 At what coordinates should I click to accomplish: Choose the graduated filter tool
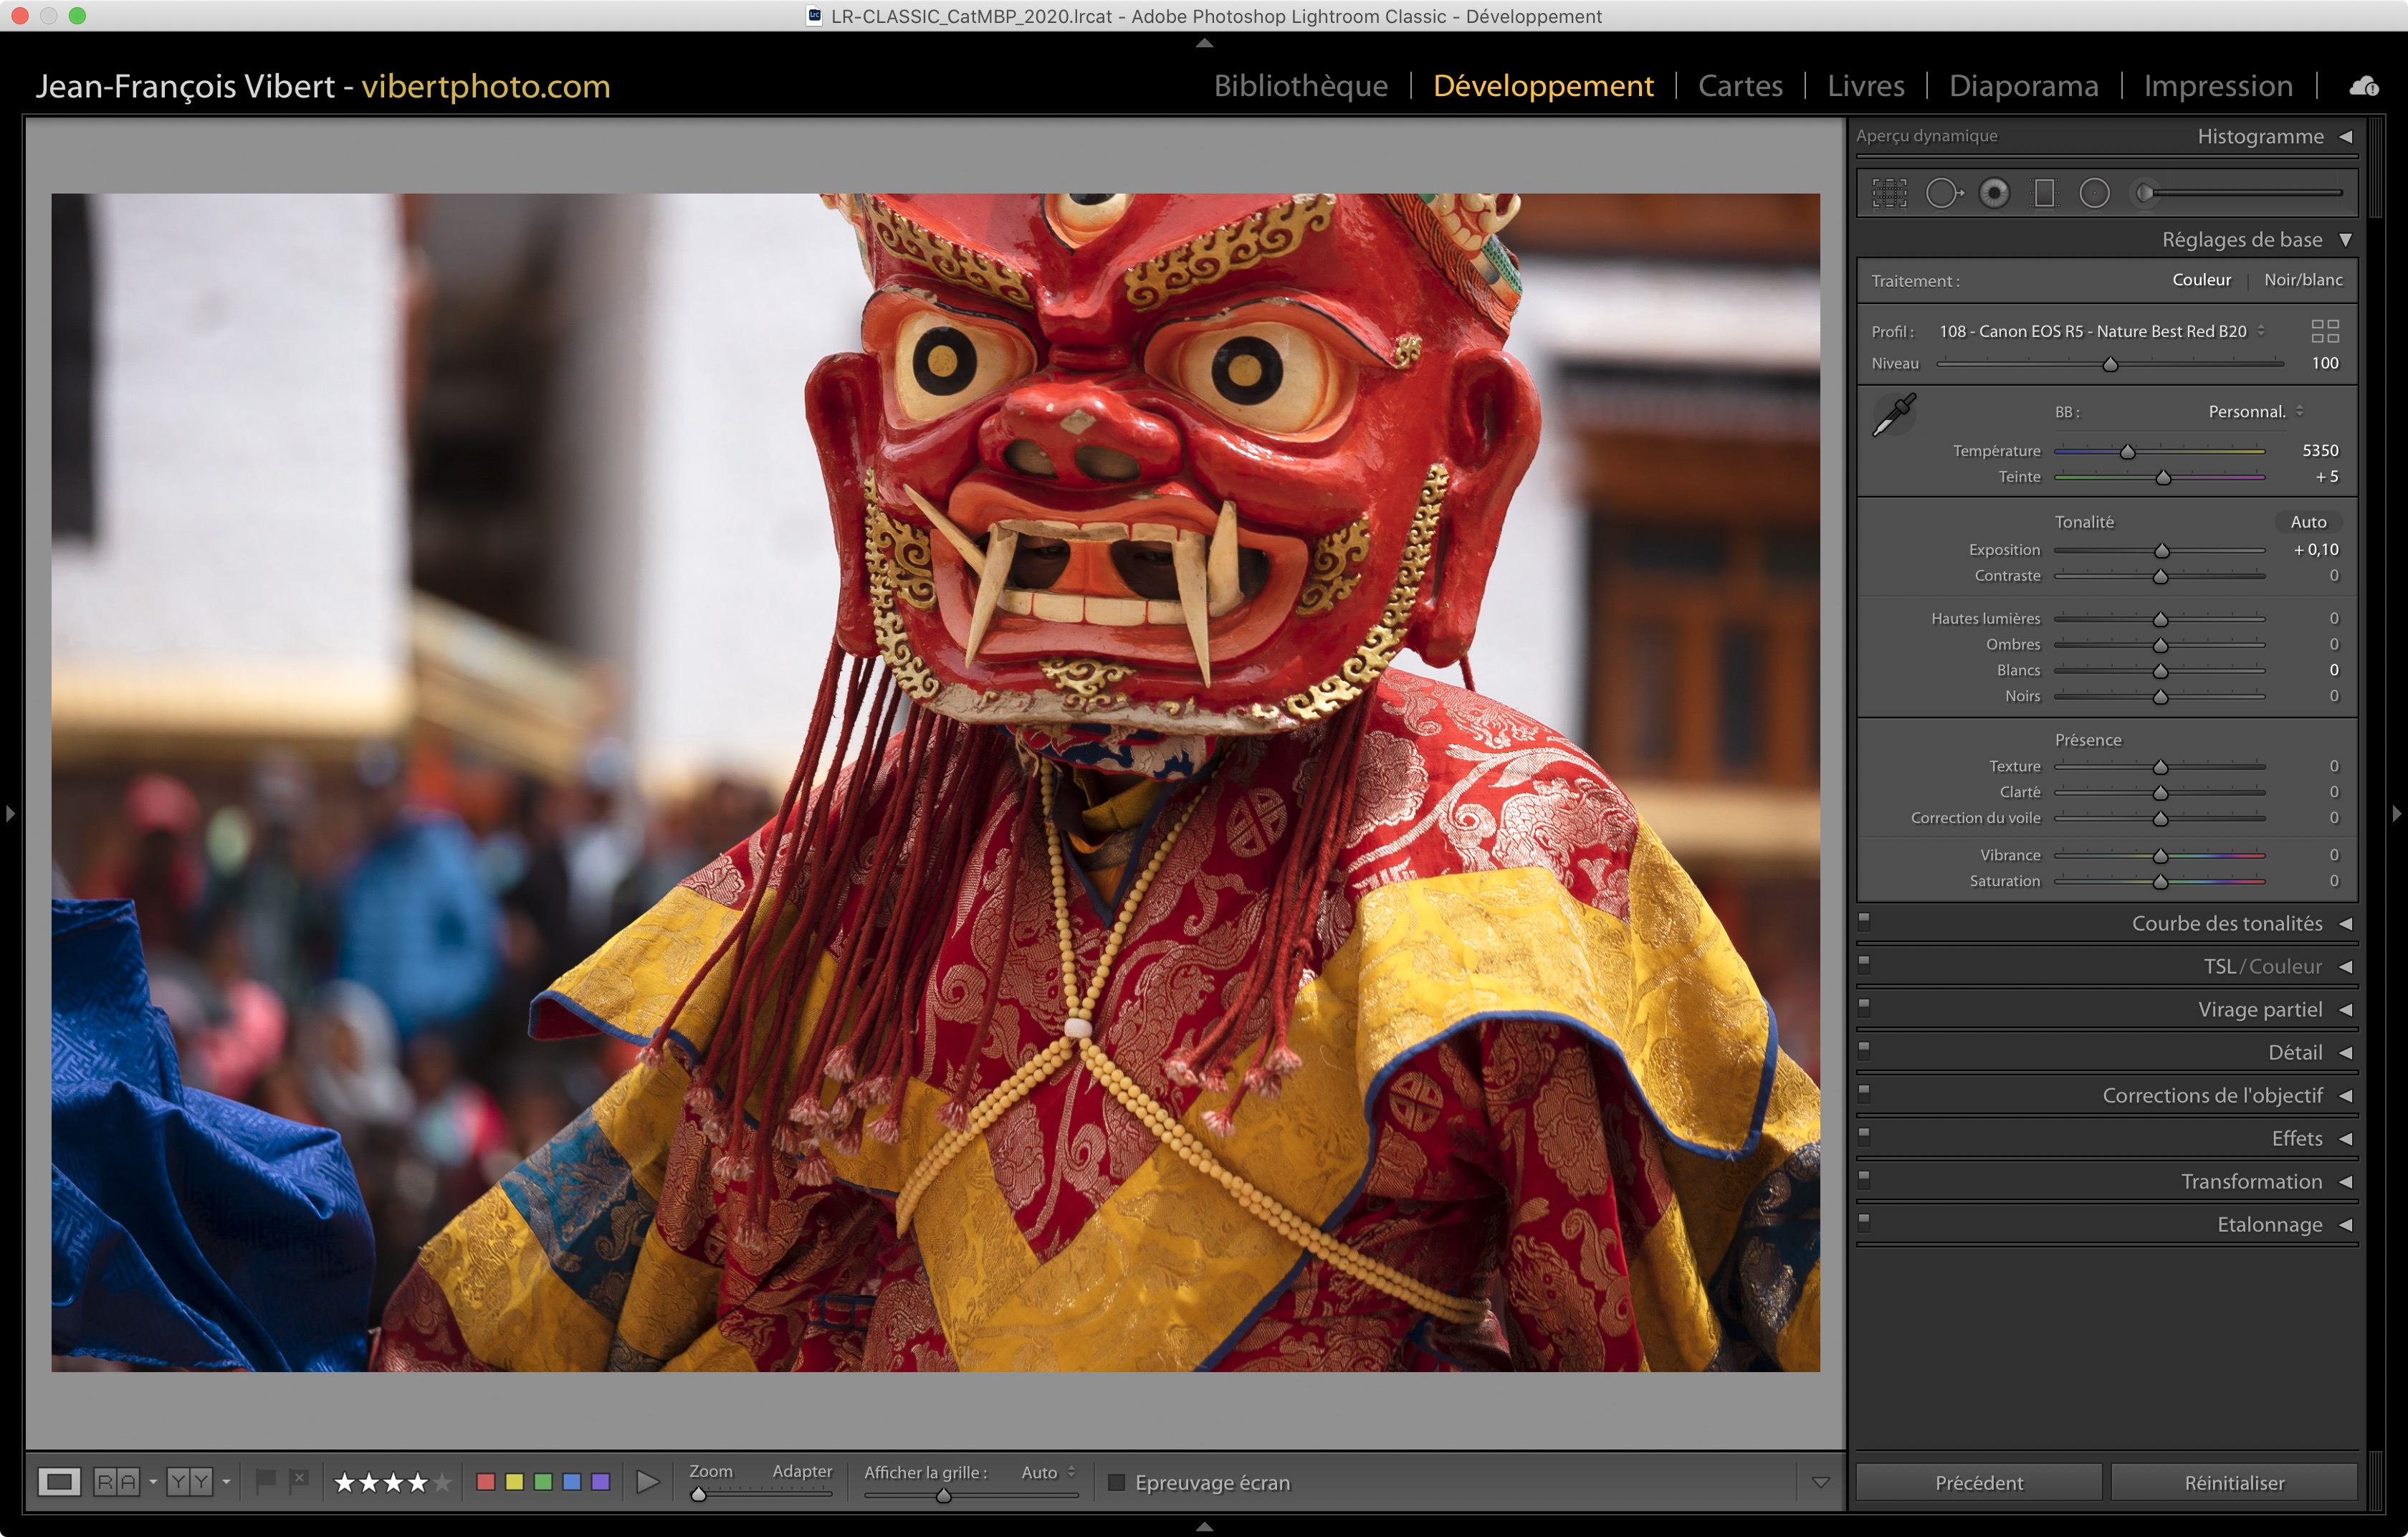[2044, 193]
